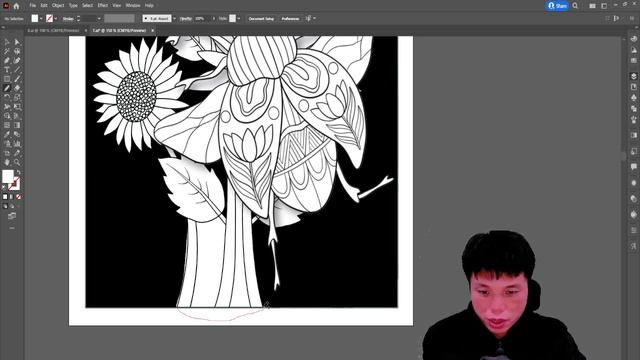Image resolution: width=640 pixels, height=360 pixels.
Task: Select the Free Transform tool
Action: point(17,107)
